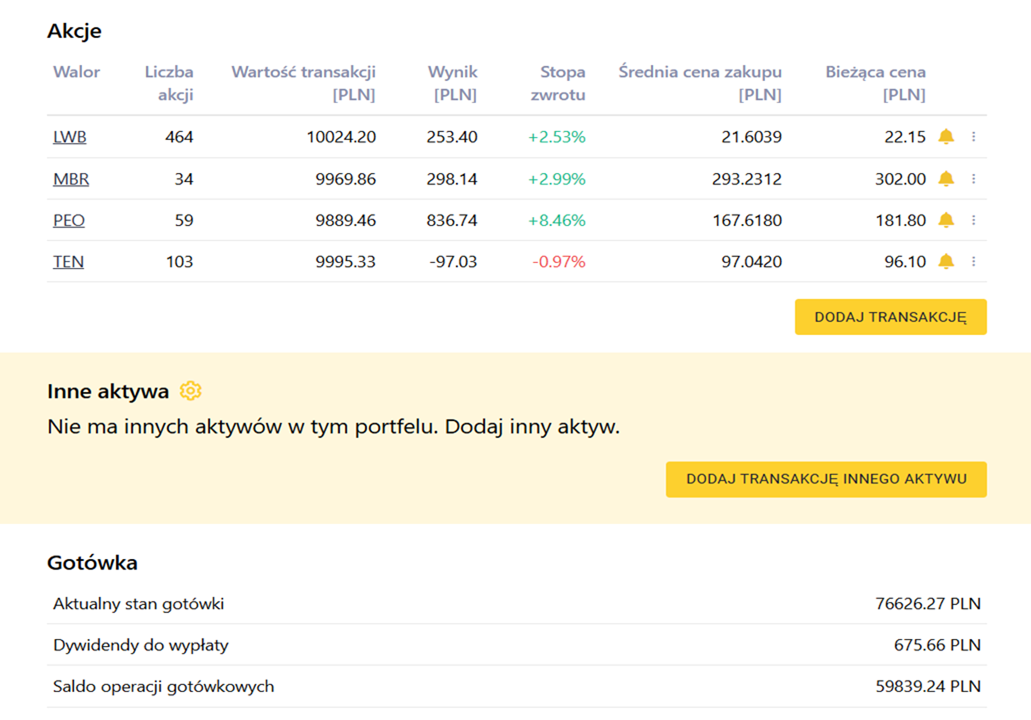The width and height of the screenshot is (1031, 720).
Task: Click the alert bell for MBR
Action: [x=946, y=179]
